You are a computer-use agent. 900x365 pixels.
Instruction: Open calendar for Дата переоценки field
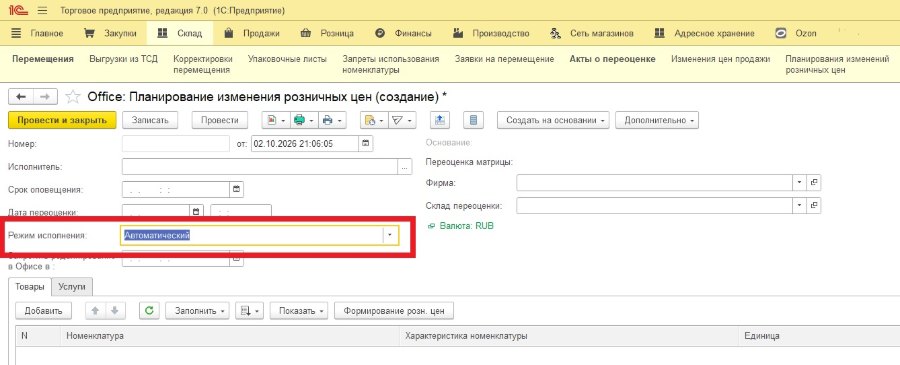coord(196,211)
